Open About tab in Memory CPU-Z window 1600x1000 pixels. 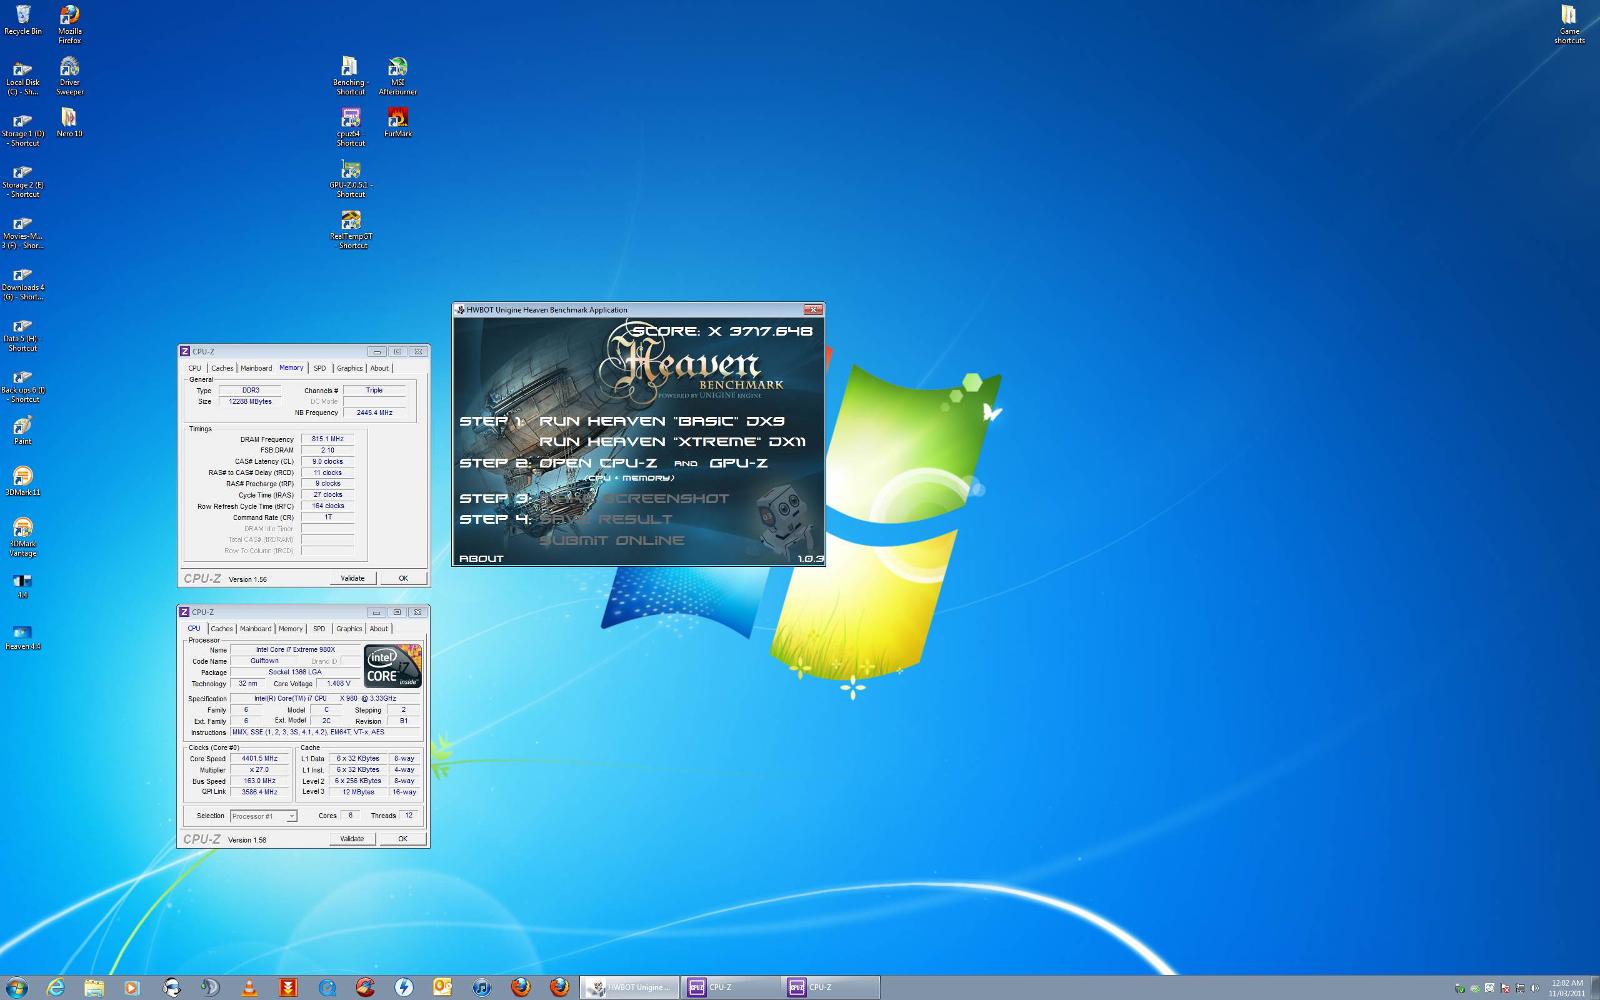point(380,368)
